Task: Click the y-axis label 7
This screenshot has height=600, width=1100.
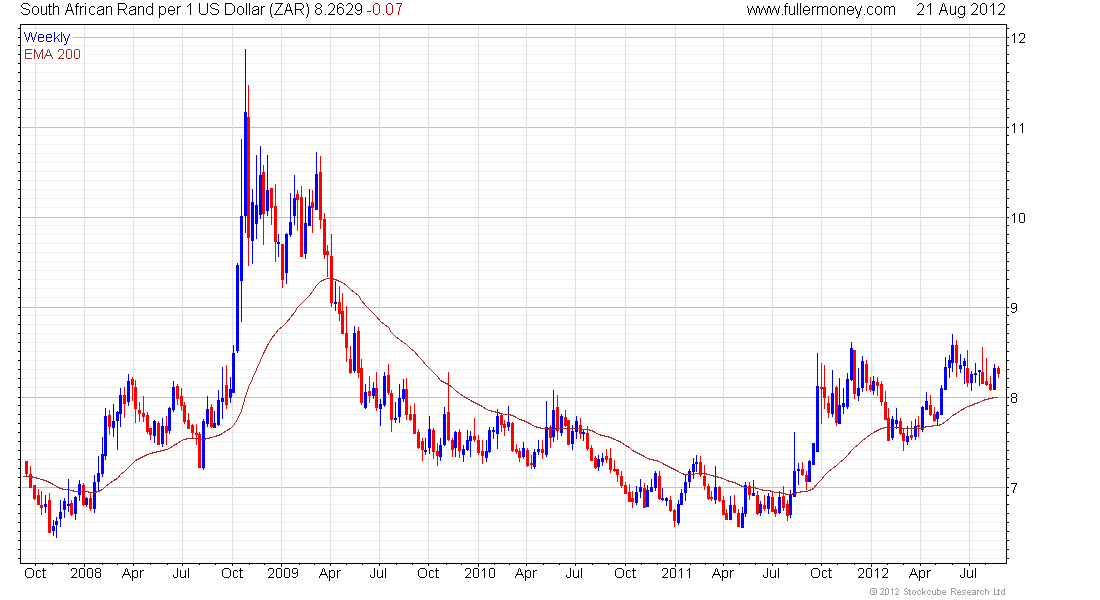Action: coord(1013,488)
